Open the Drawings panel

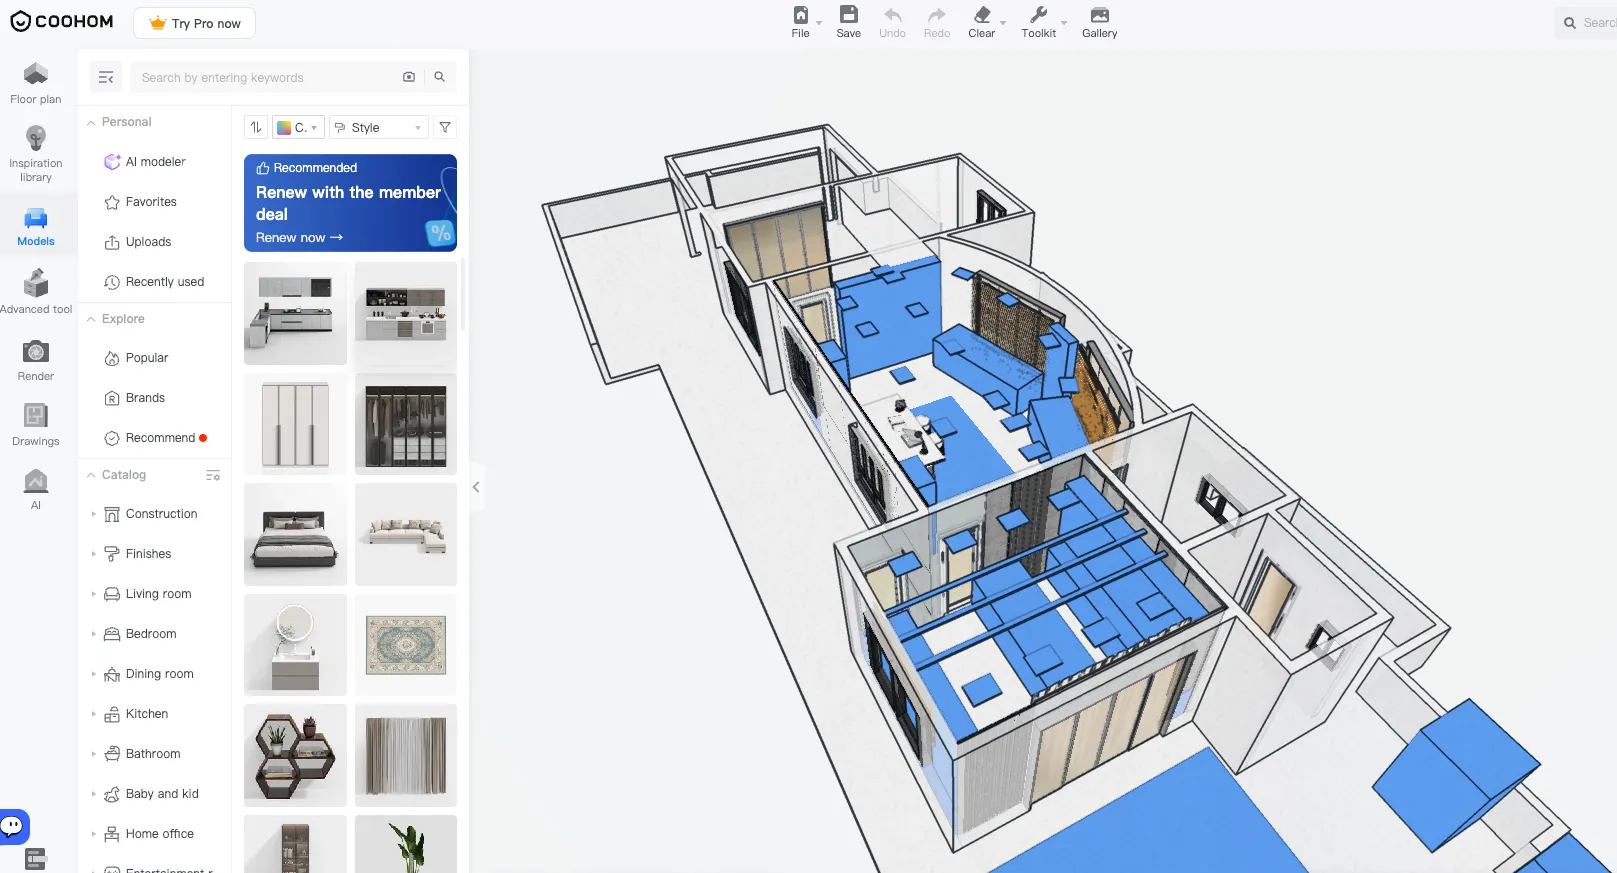[x=36, y=425]
